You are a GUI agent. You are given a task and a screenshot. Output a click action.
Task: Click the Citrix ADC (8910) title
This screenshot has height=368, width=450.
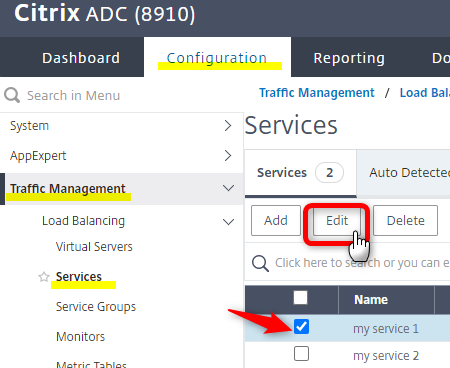click(x=104, y=14)
